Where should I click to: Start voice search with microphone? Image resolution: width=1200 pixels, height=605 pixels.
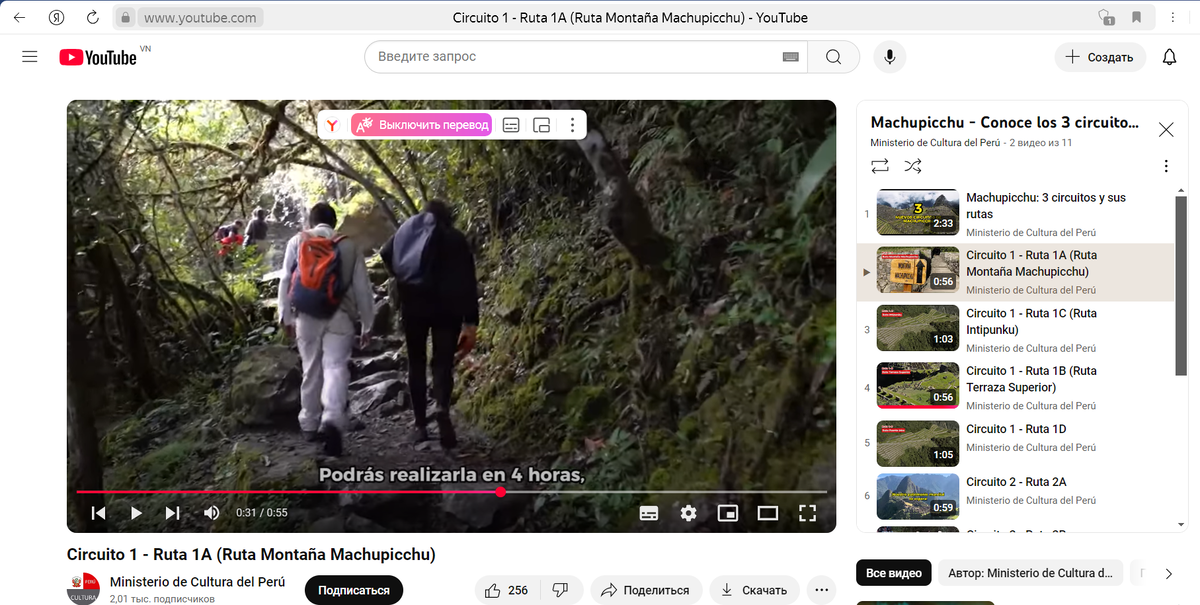tap(889, 57)
